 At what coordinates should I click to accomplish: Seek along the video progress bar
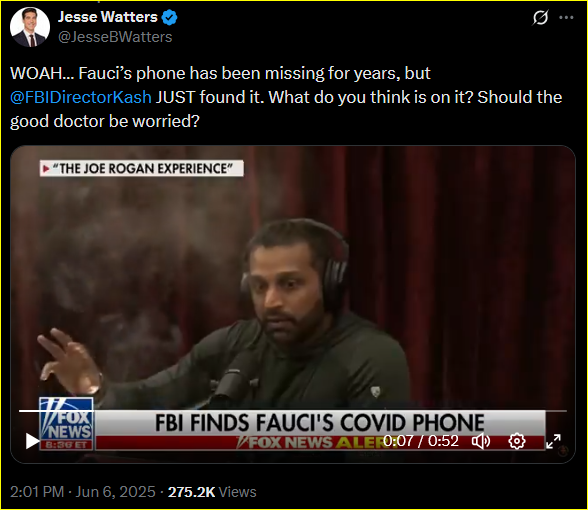pos(293,411)
